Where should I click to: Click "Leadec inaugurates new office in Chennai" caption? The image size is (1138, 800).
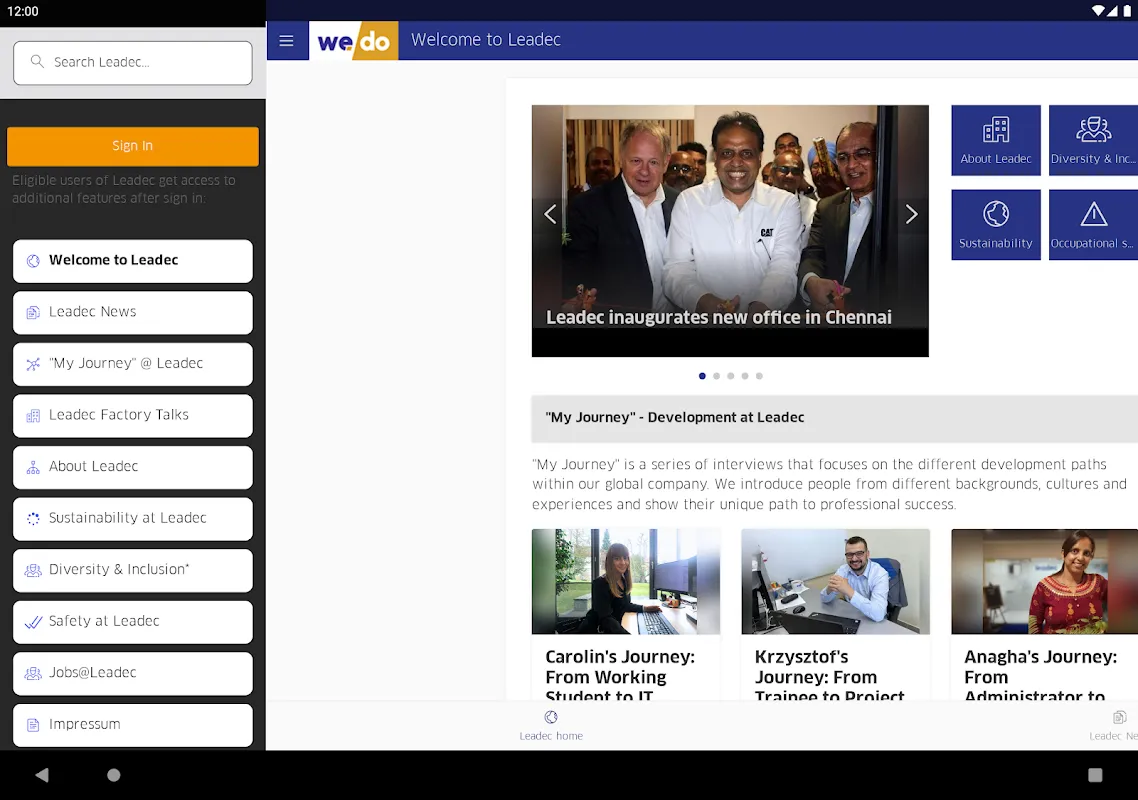click(719, 317)
